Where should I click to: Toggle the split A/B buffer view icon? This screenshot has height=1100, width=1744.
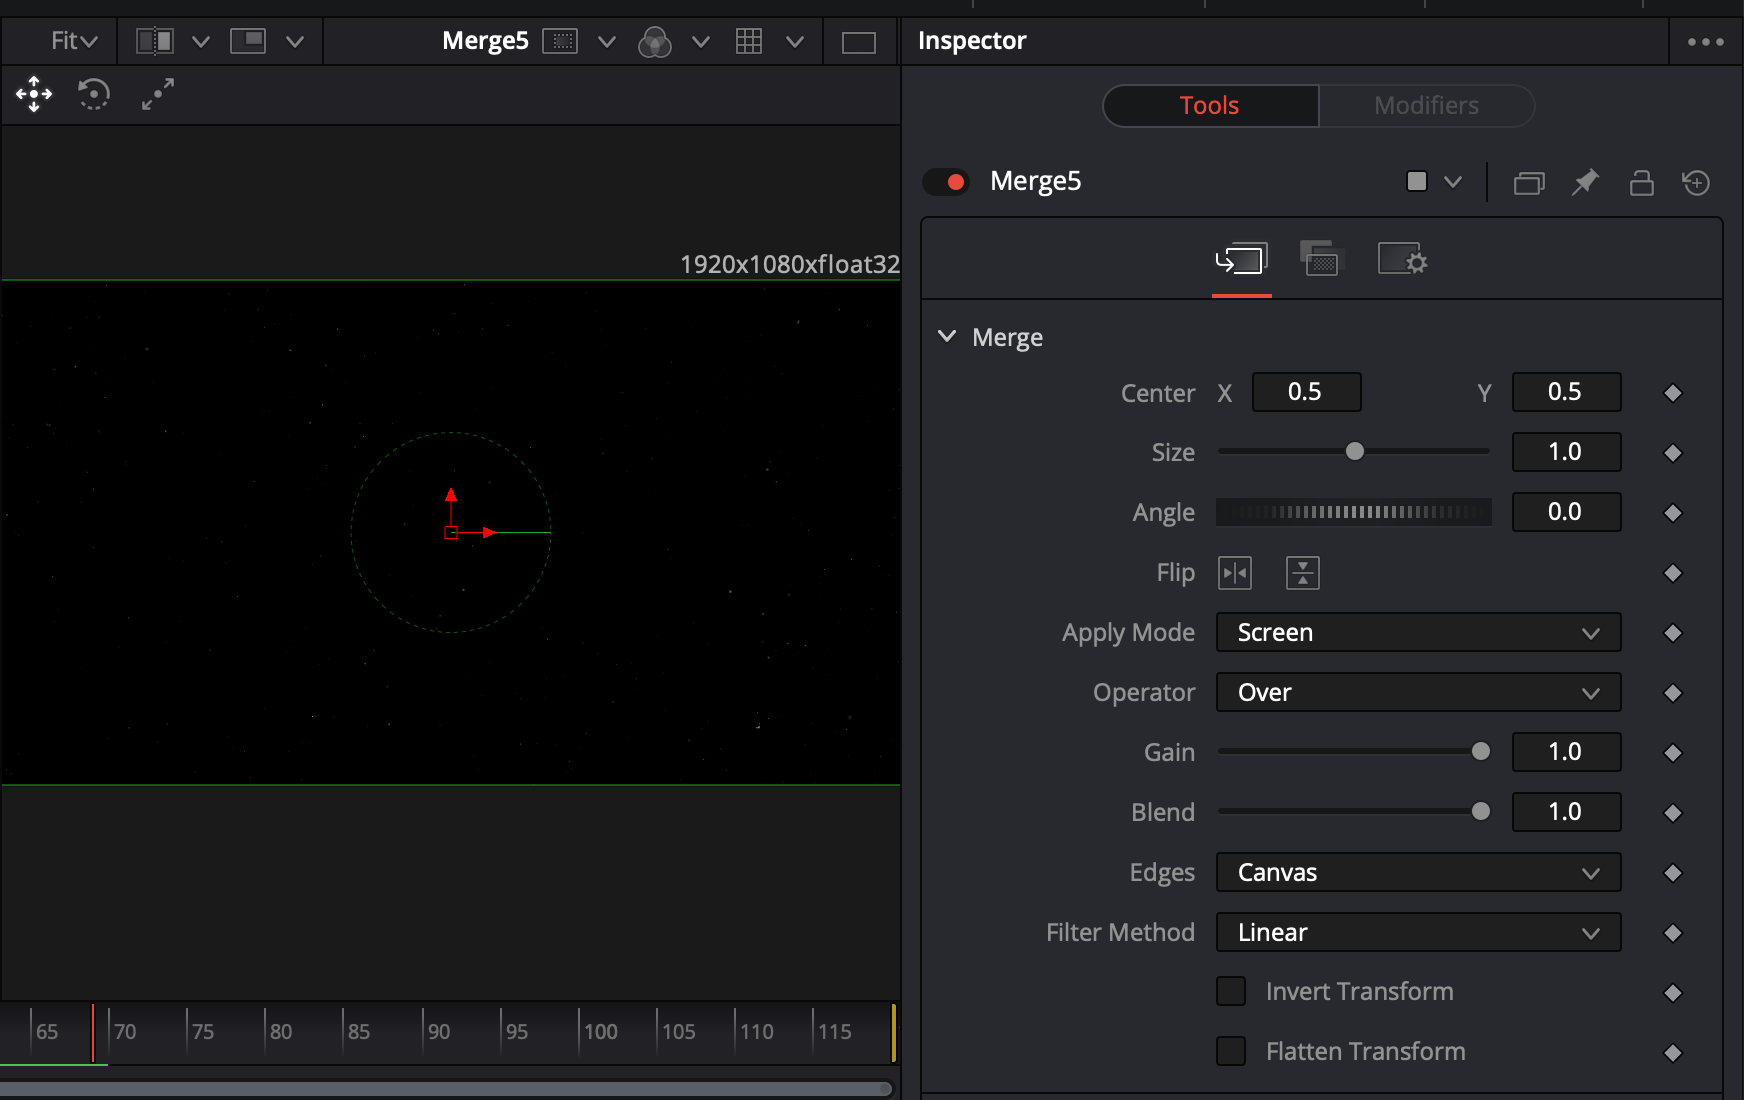tap(155, 41)
